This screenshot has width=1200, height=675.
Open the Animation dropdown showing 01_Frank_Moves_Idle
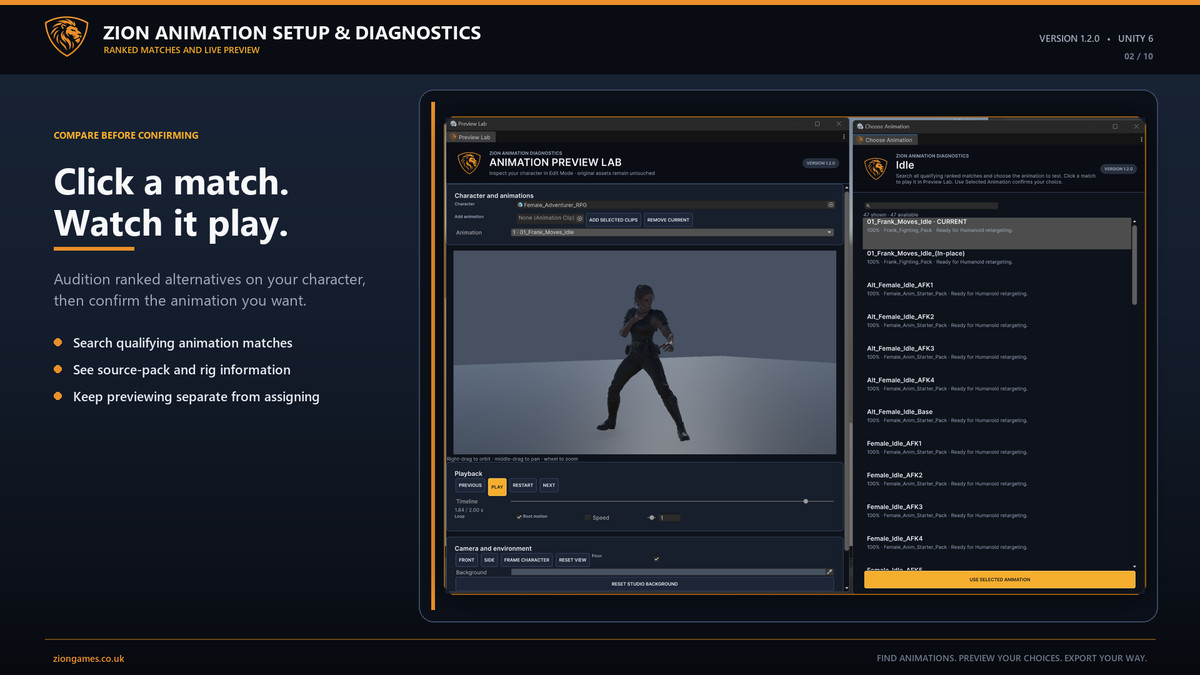tap(672, 232)
